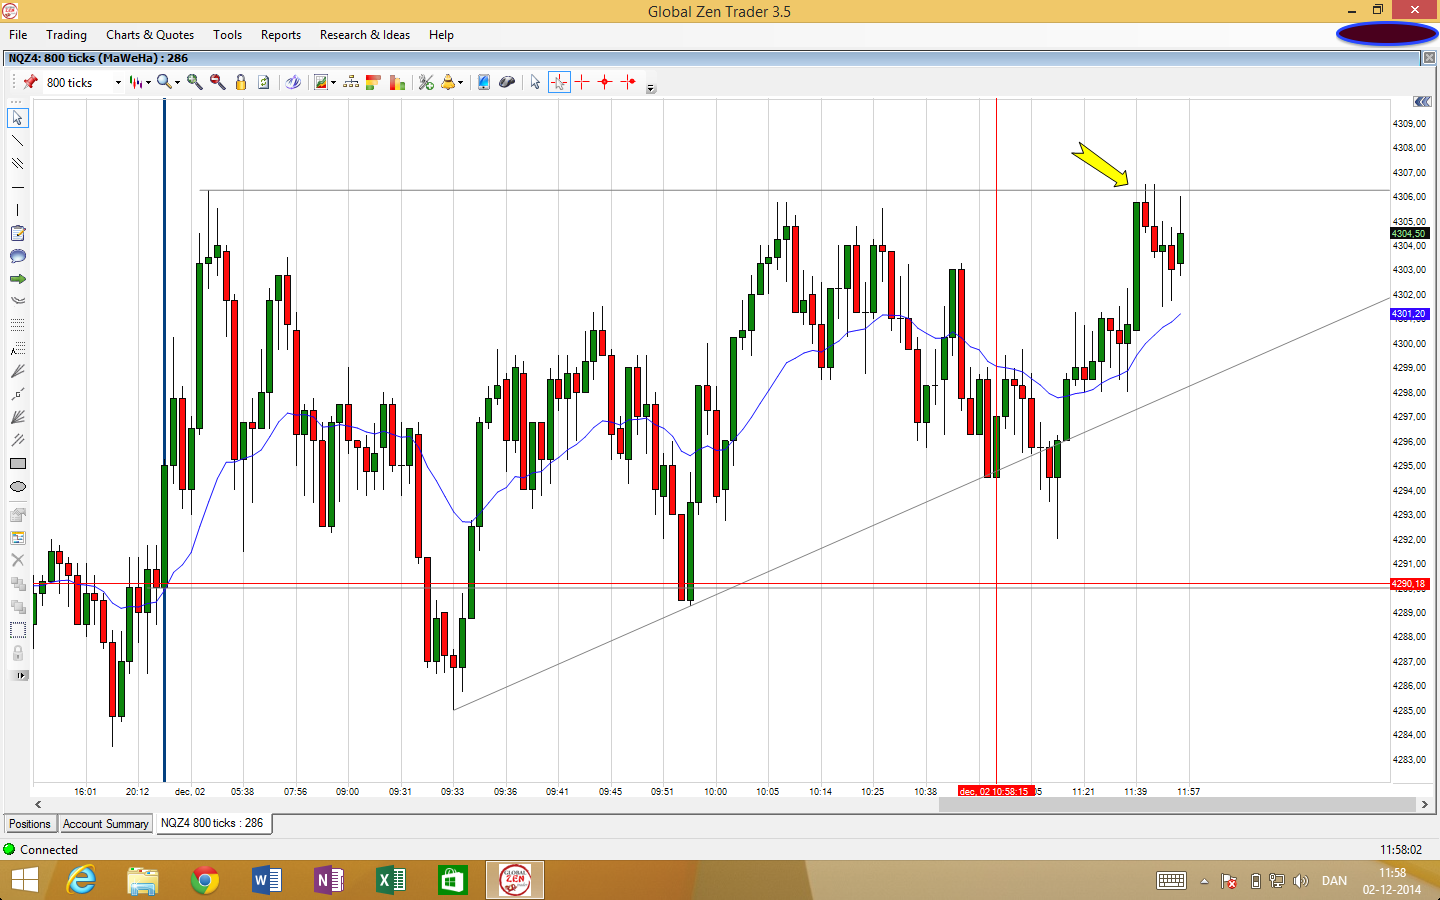The height and width of the screenshot is (900, 1440).
Task: Click the chart scroll left arrow
Action: [x=38, y=804]
